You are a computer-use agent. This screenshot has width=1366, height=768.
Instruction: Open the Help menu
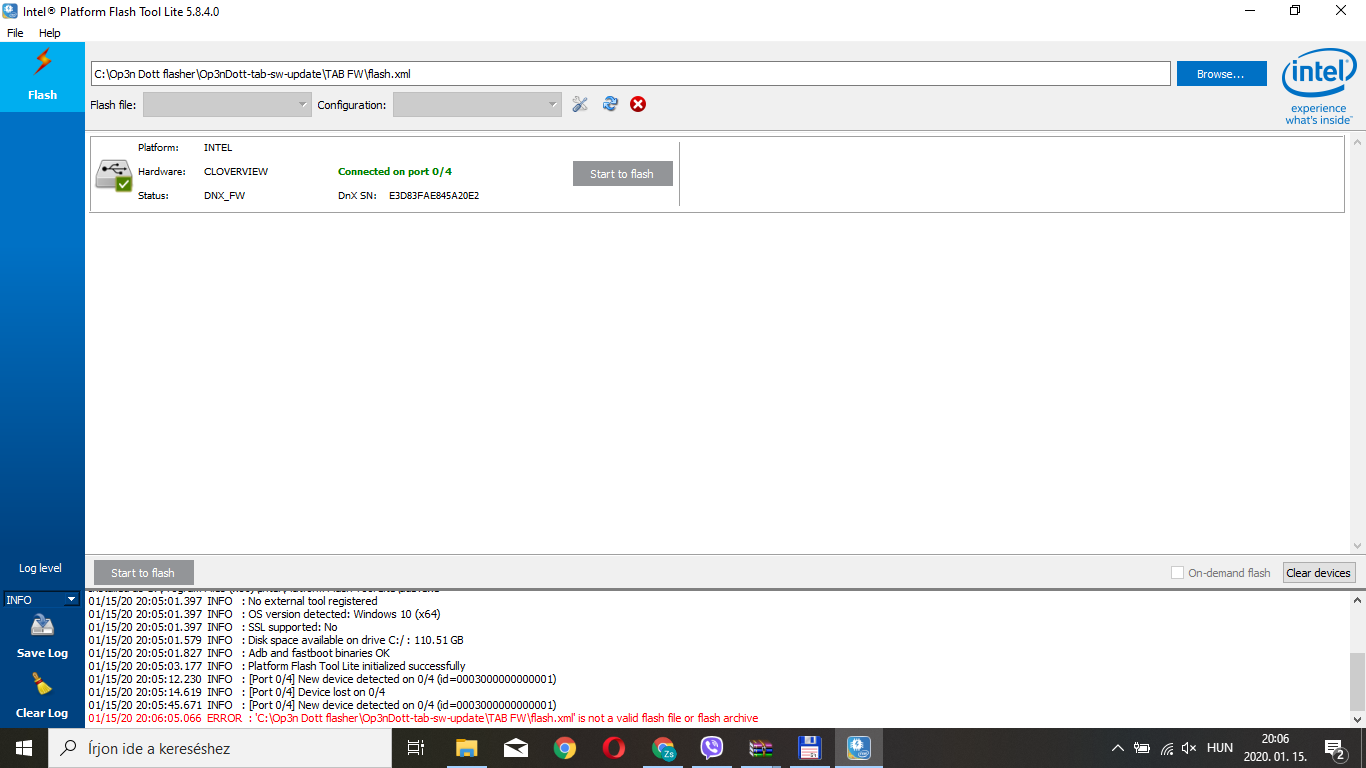50,33
